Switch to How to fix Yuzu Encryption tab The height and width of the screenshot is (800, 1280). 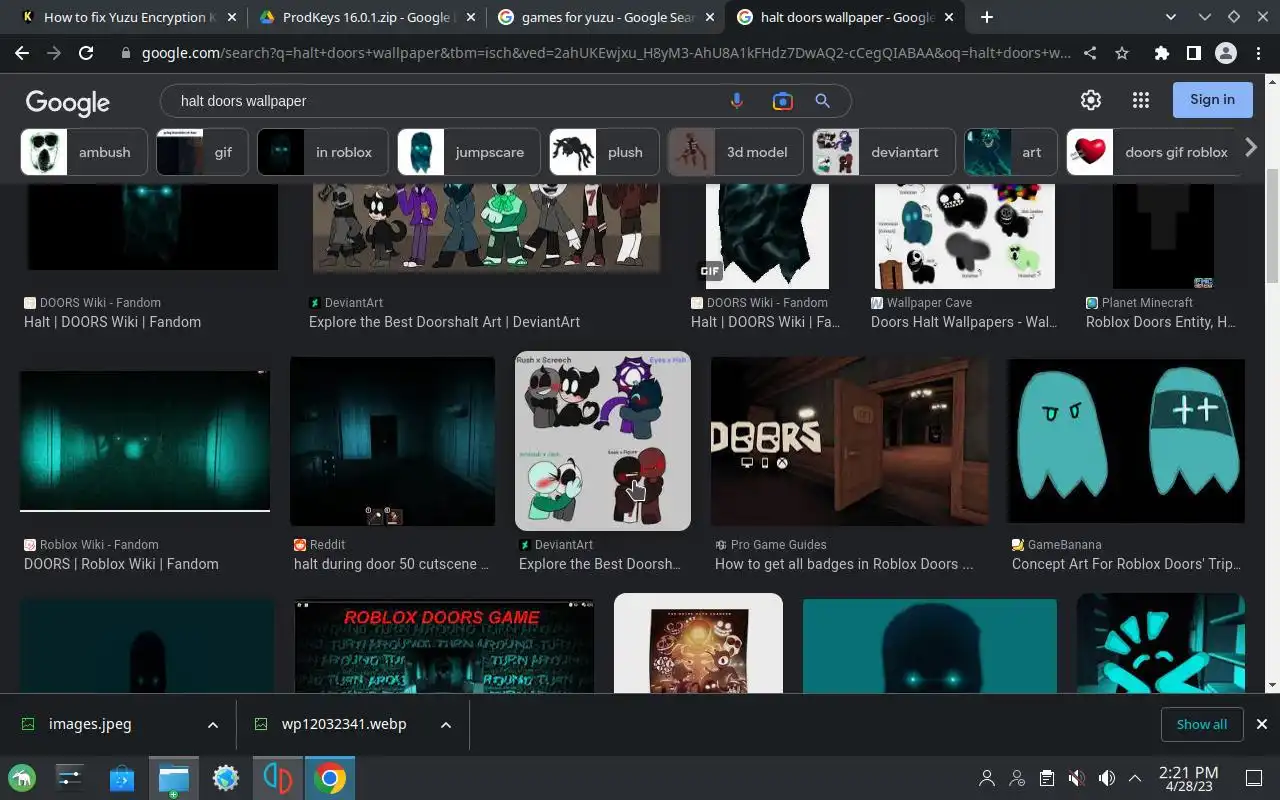(x=130, y=17)
